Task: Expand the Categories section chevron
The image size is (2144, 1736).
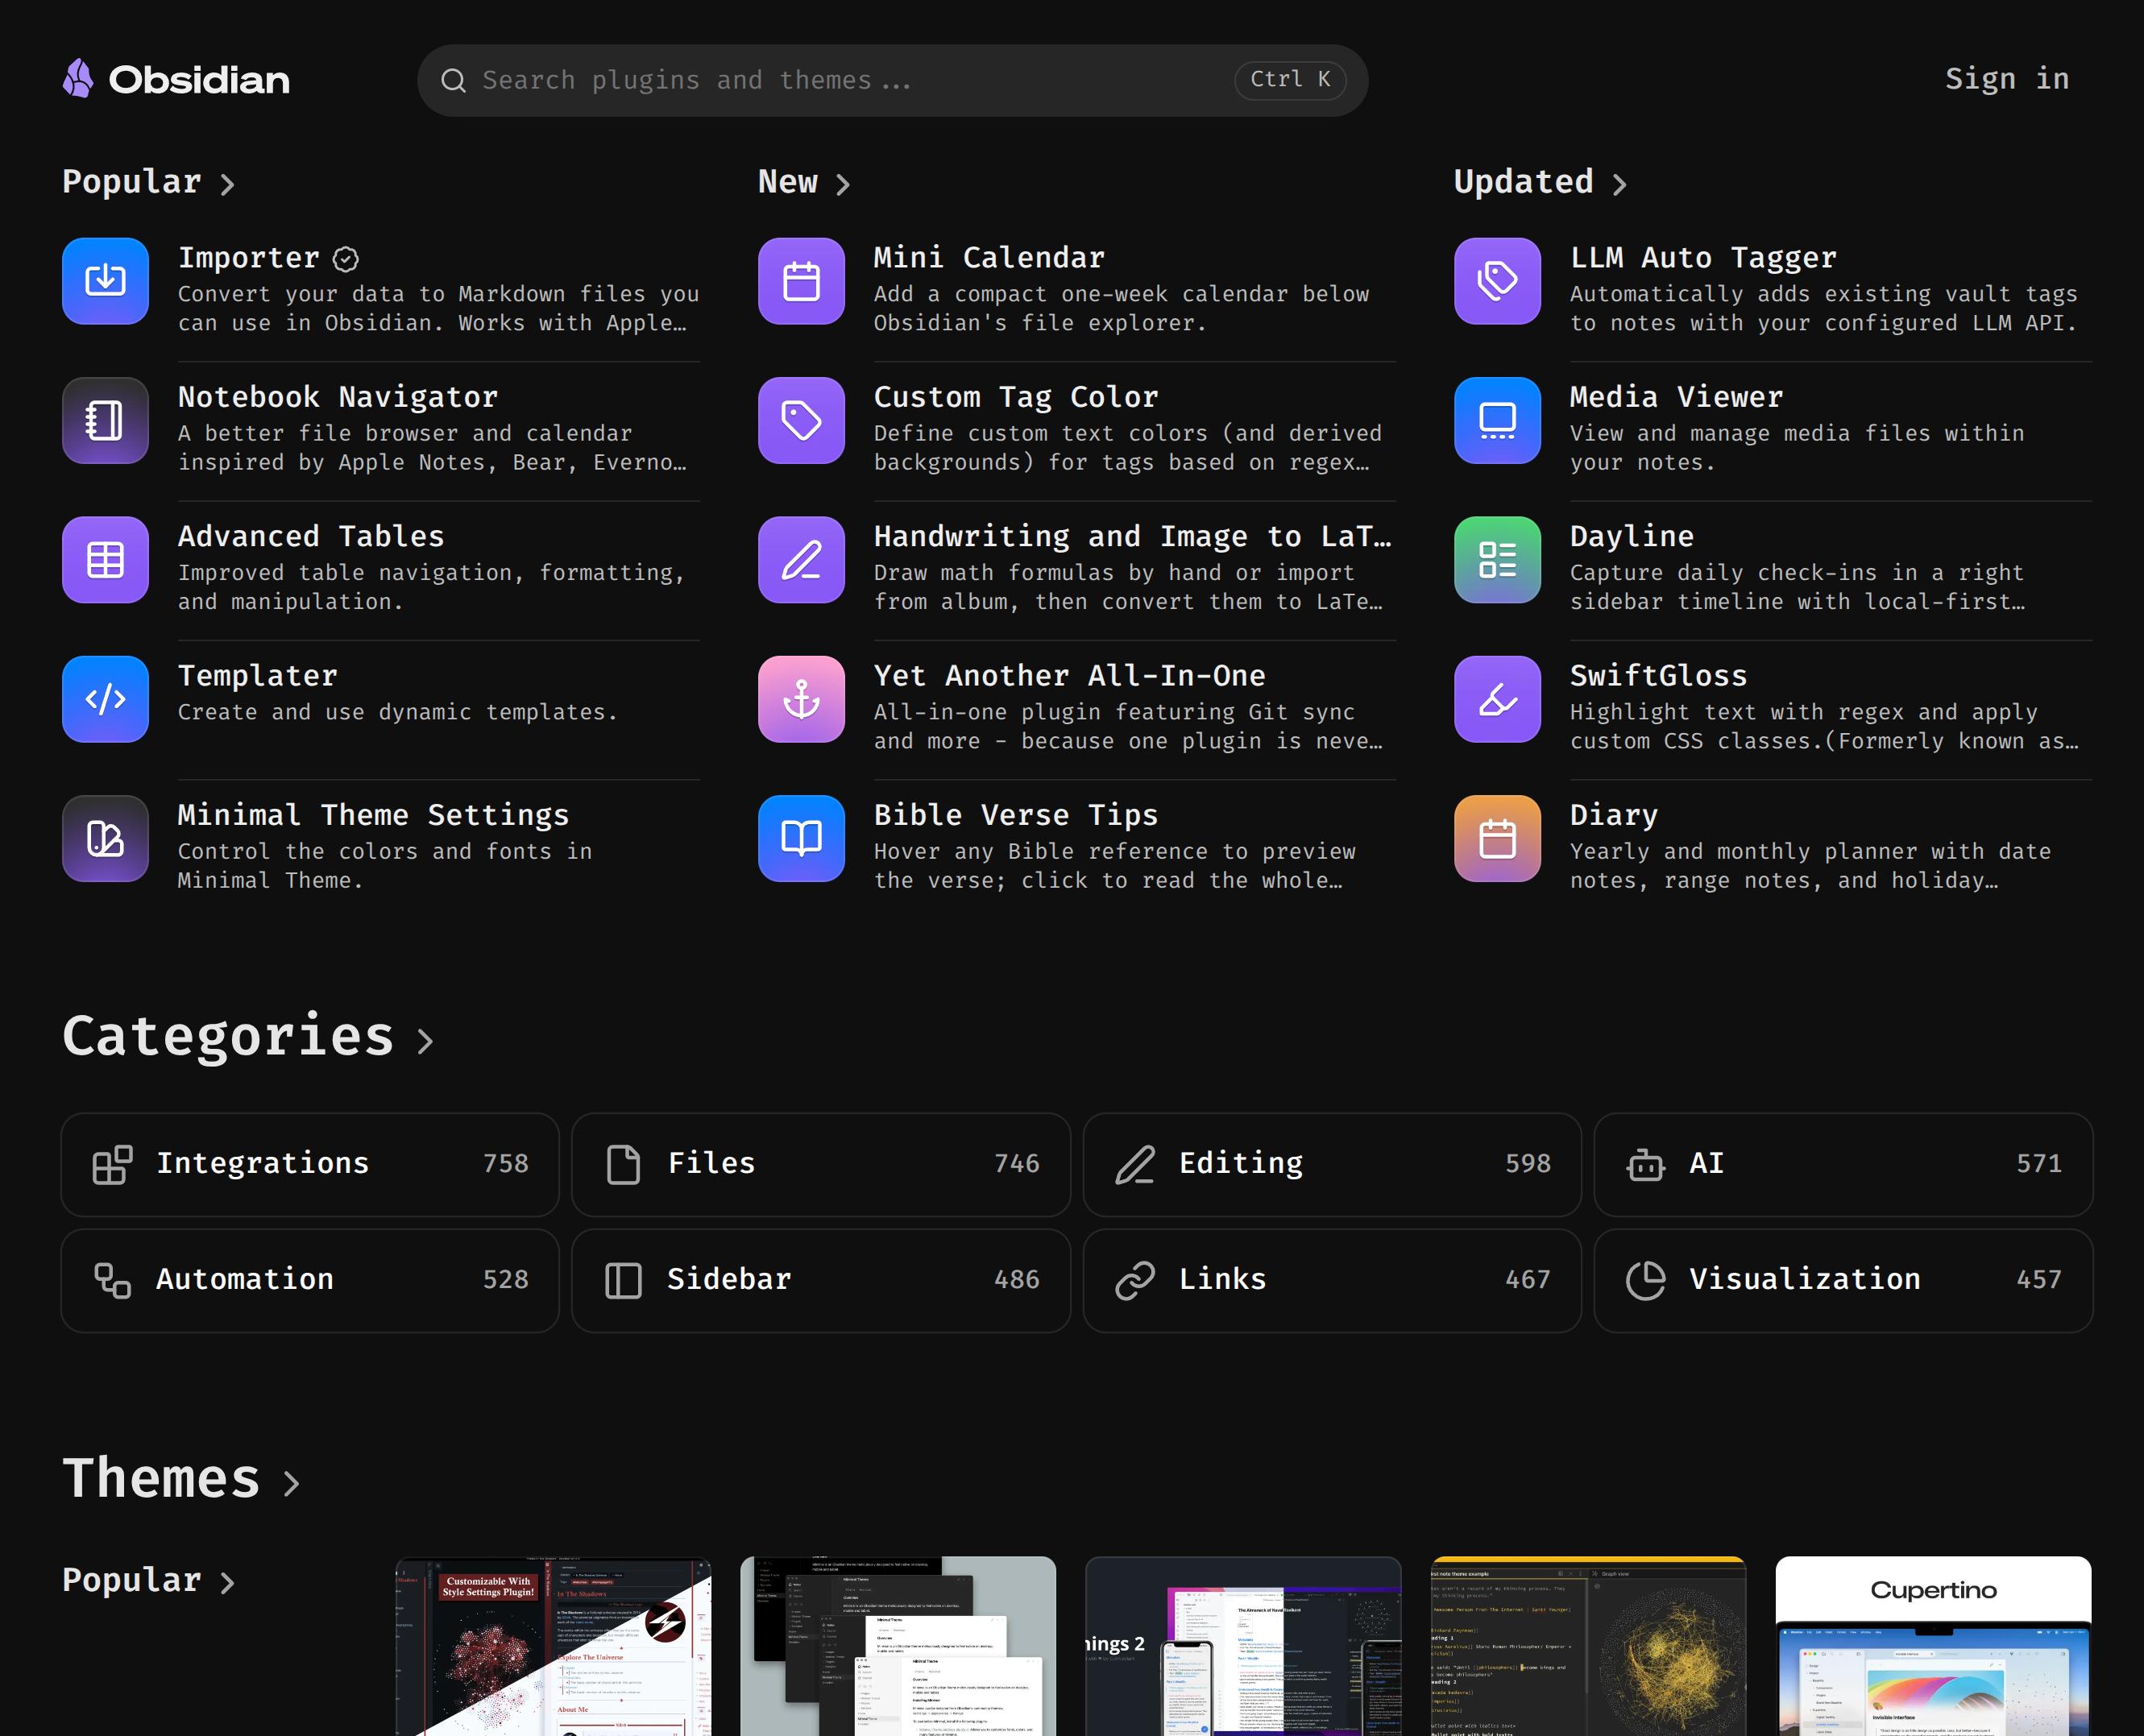Action: 426,1041
